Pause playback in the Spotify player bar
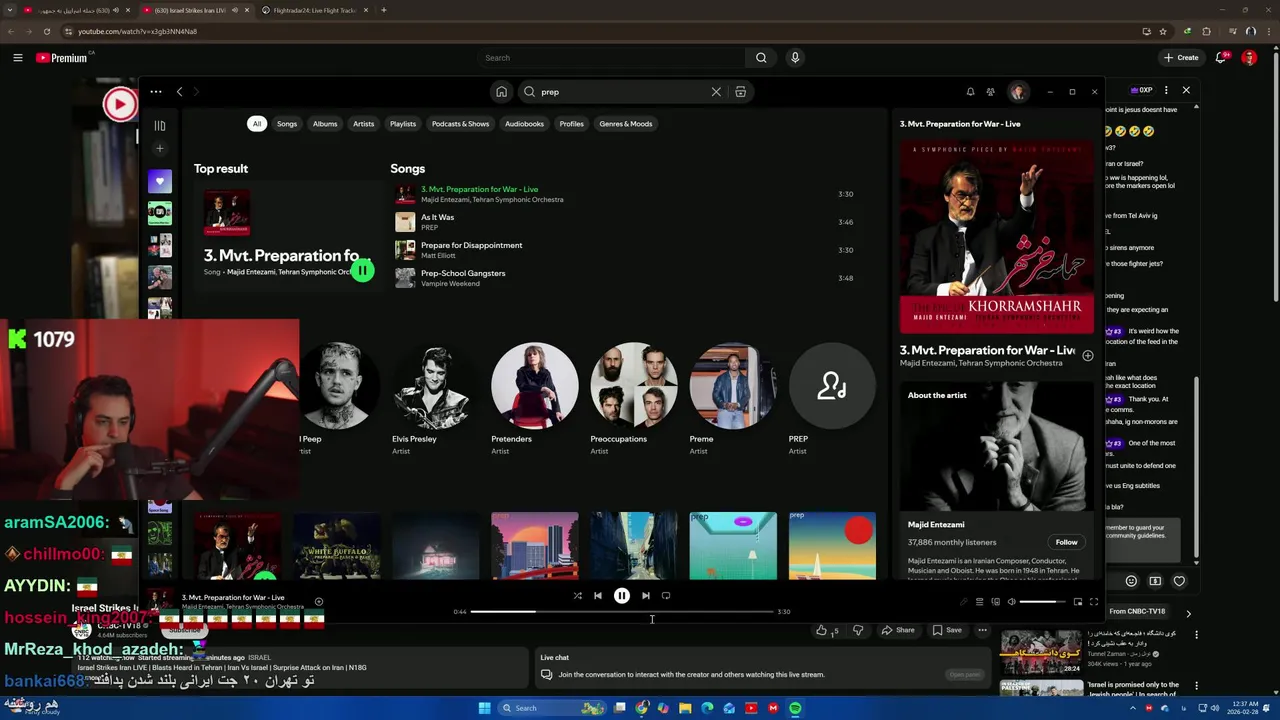The height and width of the screenshot is (720, 1280). (621, 596)
